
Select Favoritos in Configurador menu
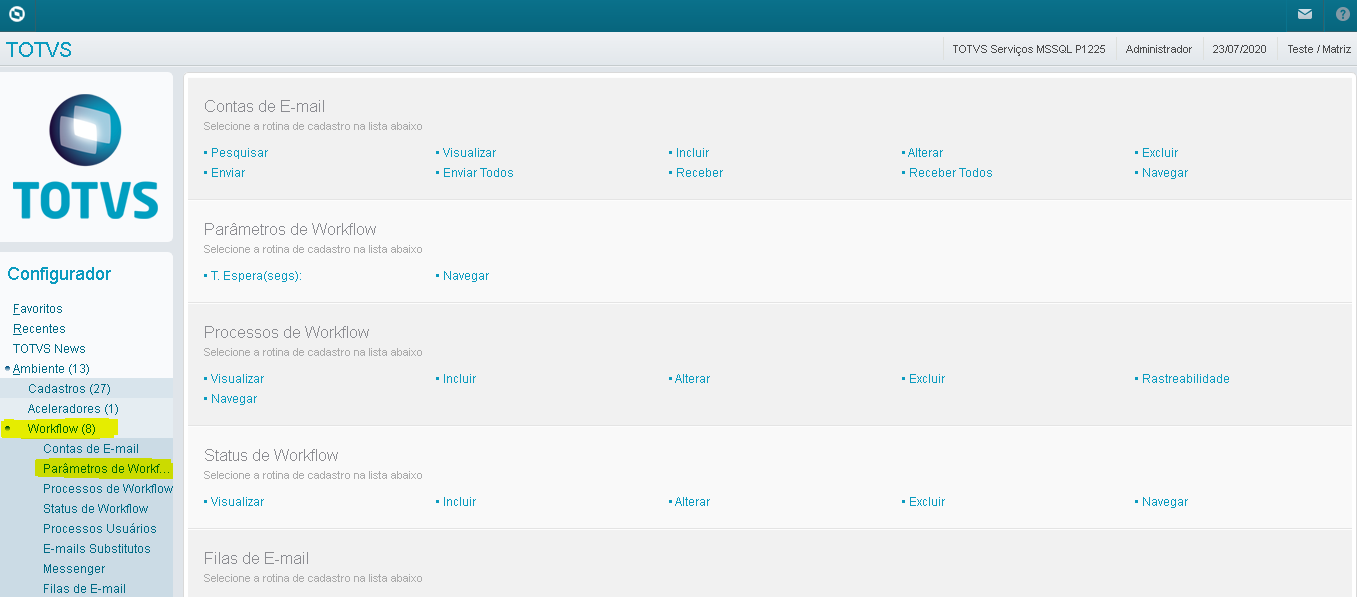38,308
